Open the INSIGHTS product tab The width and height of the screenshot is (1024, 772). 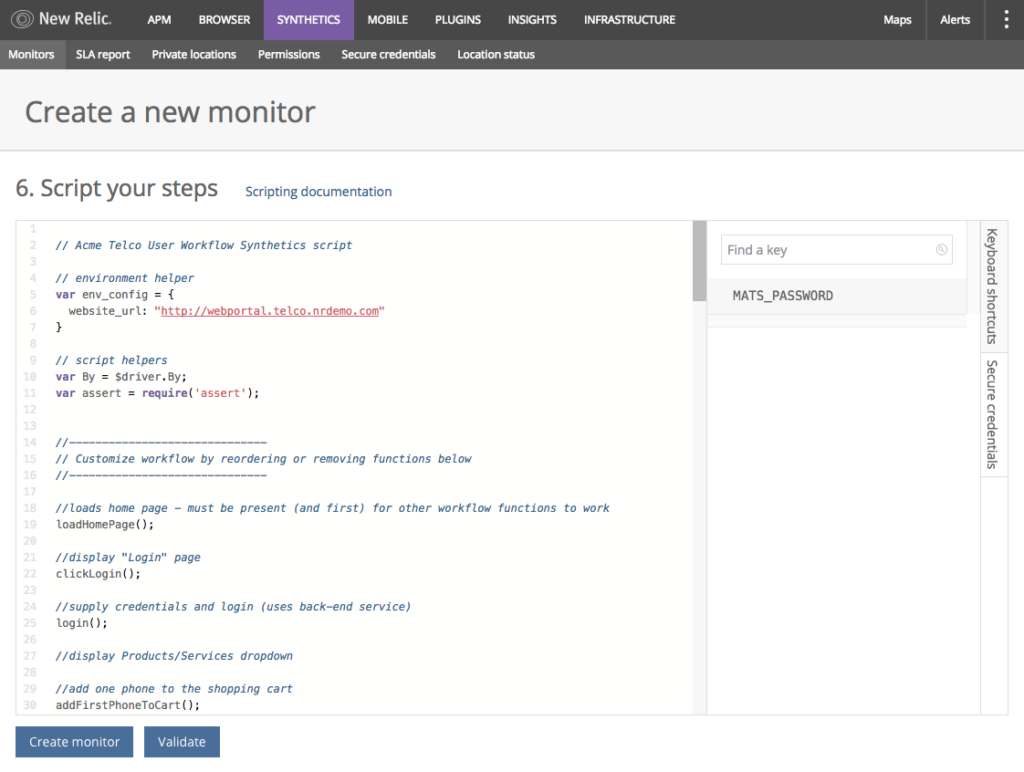pyautogui.click(x=532, y=20)
